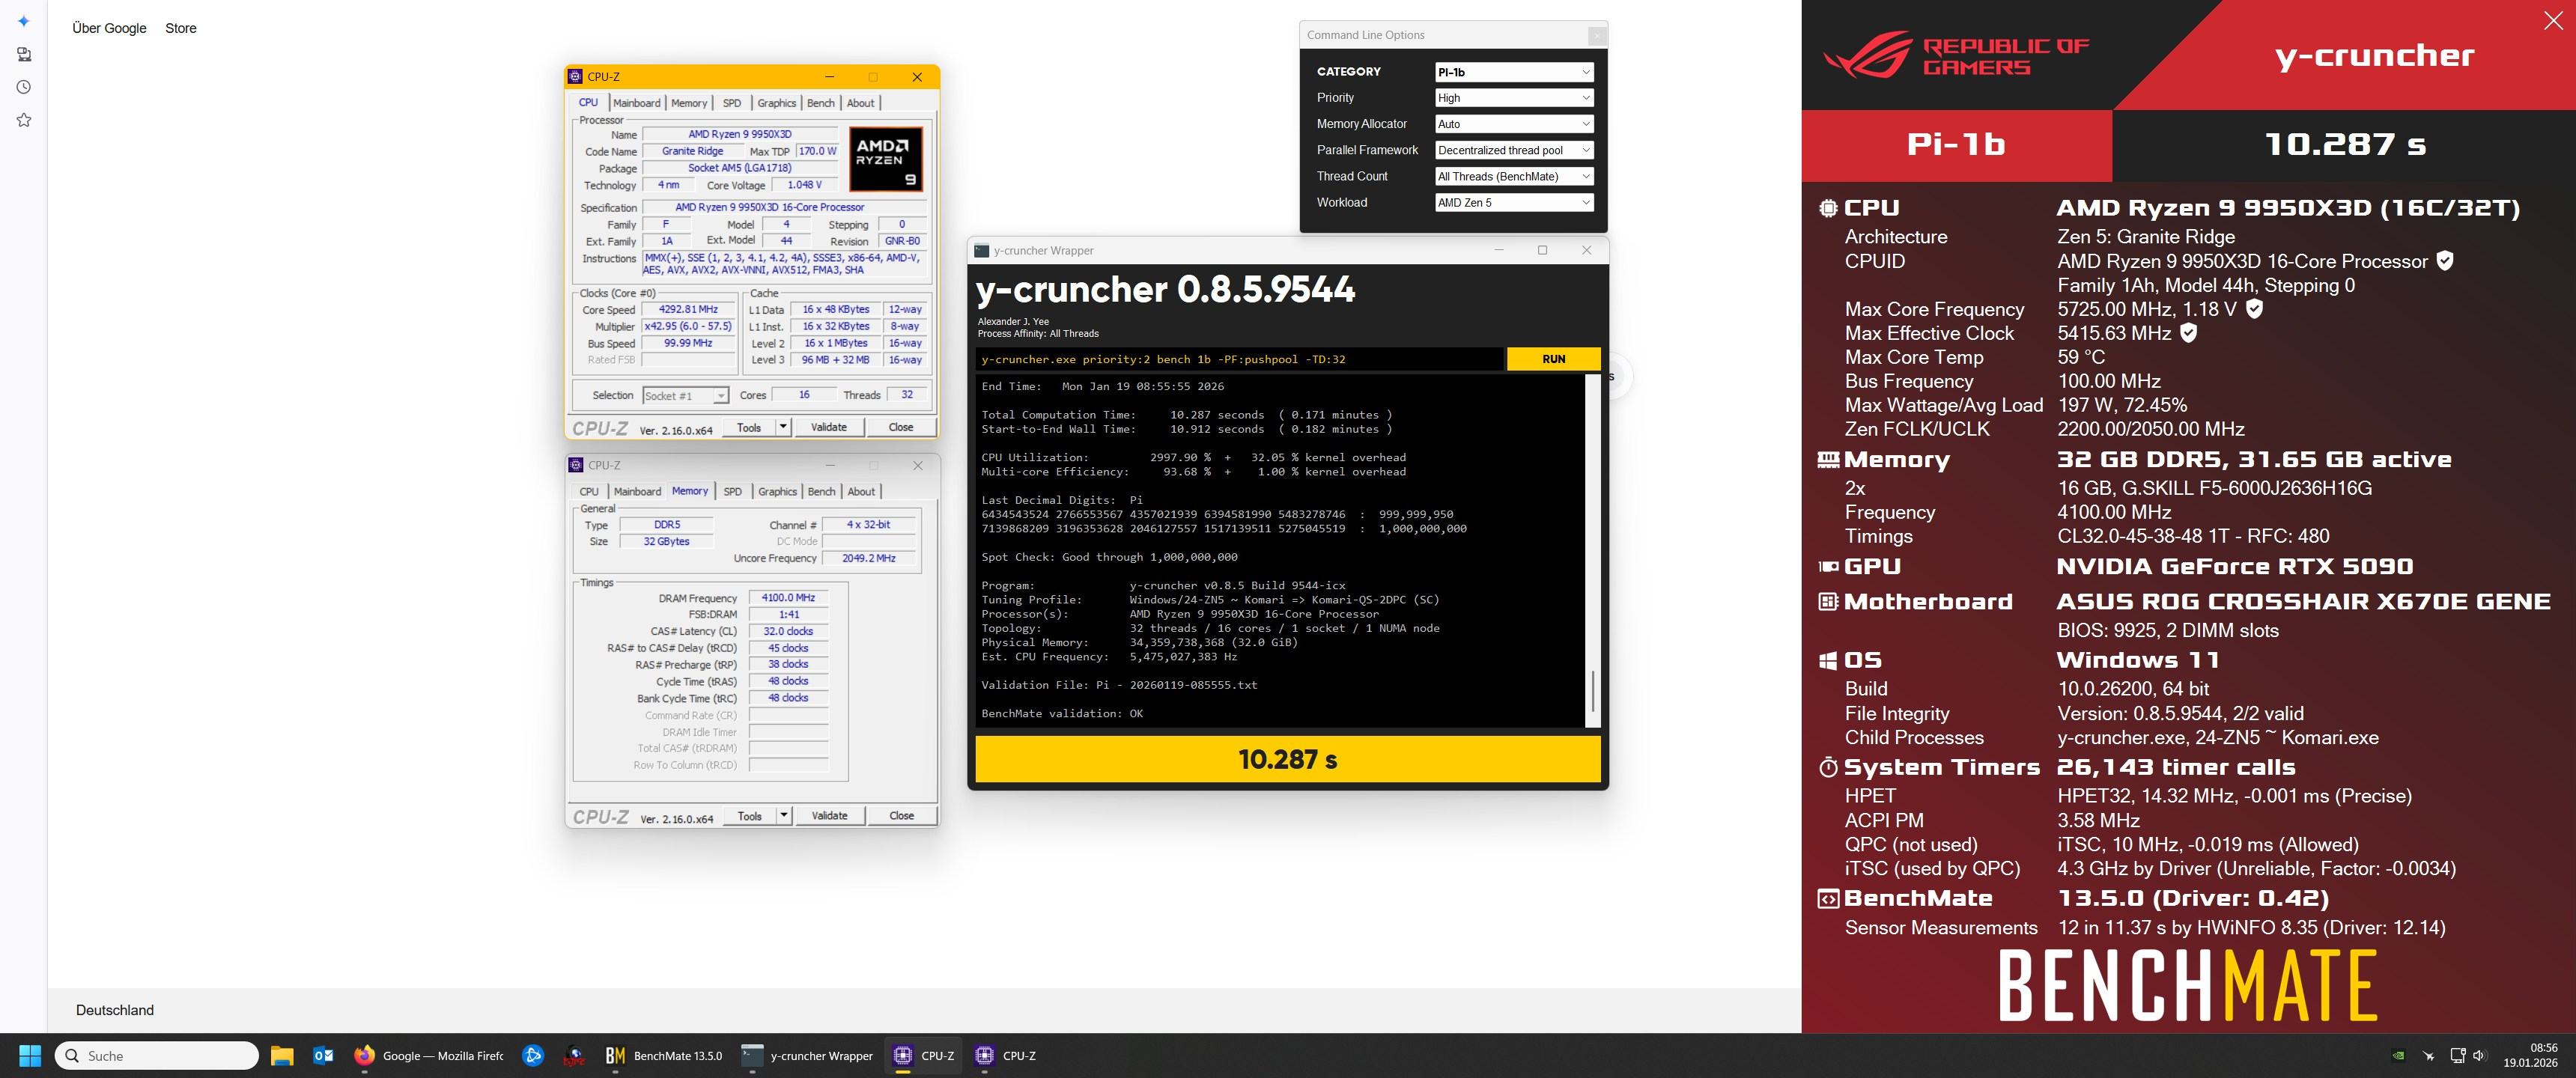Open the Parallel Framework dropdown
The height and width of the screenshot is (1078, 2576).
(x=1513, y=150)
